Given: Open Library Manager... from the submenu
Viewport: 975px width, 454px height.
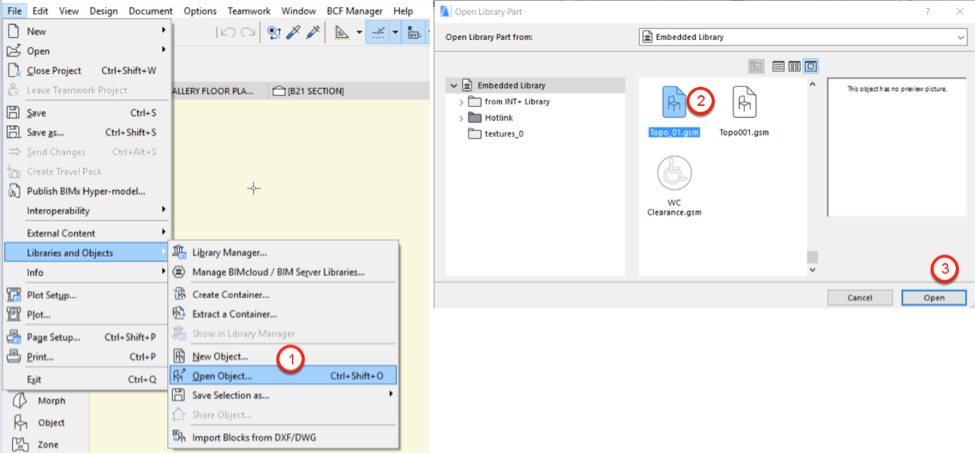Looking at the screenshot, I should [283, 252].
